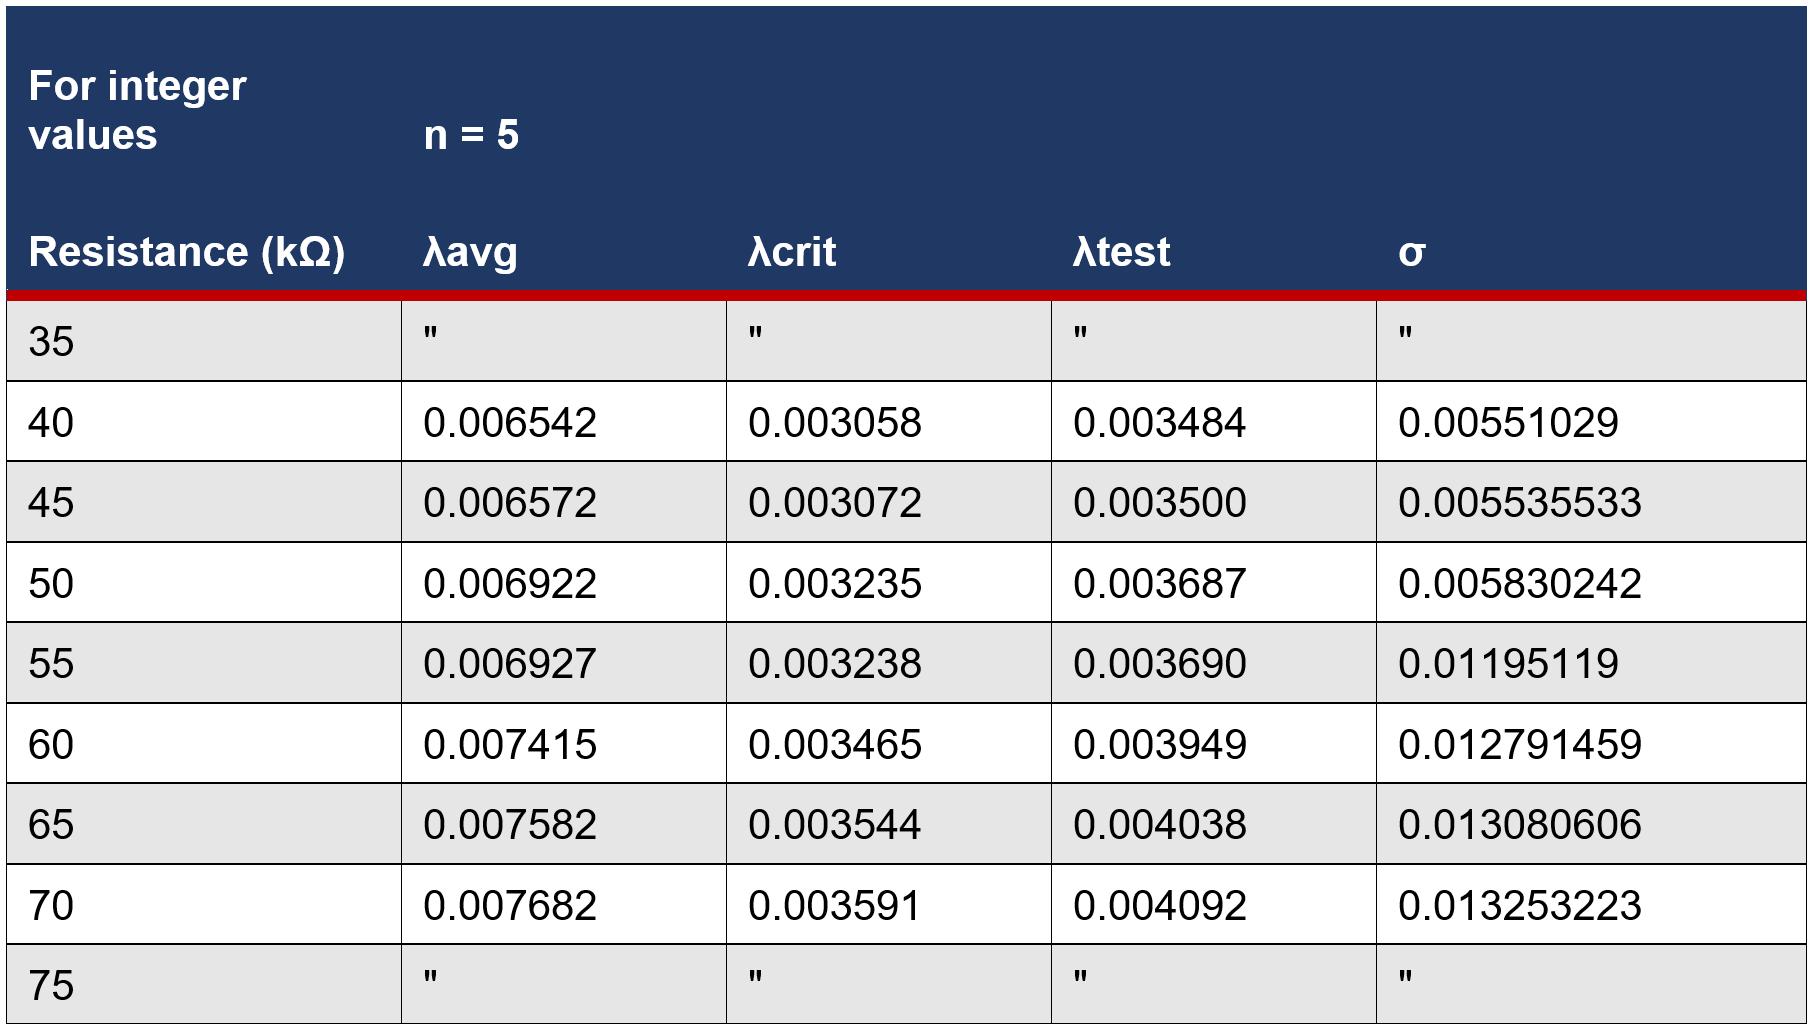Click the resistance cell showing 60

52,744
